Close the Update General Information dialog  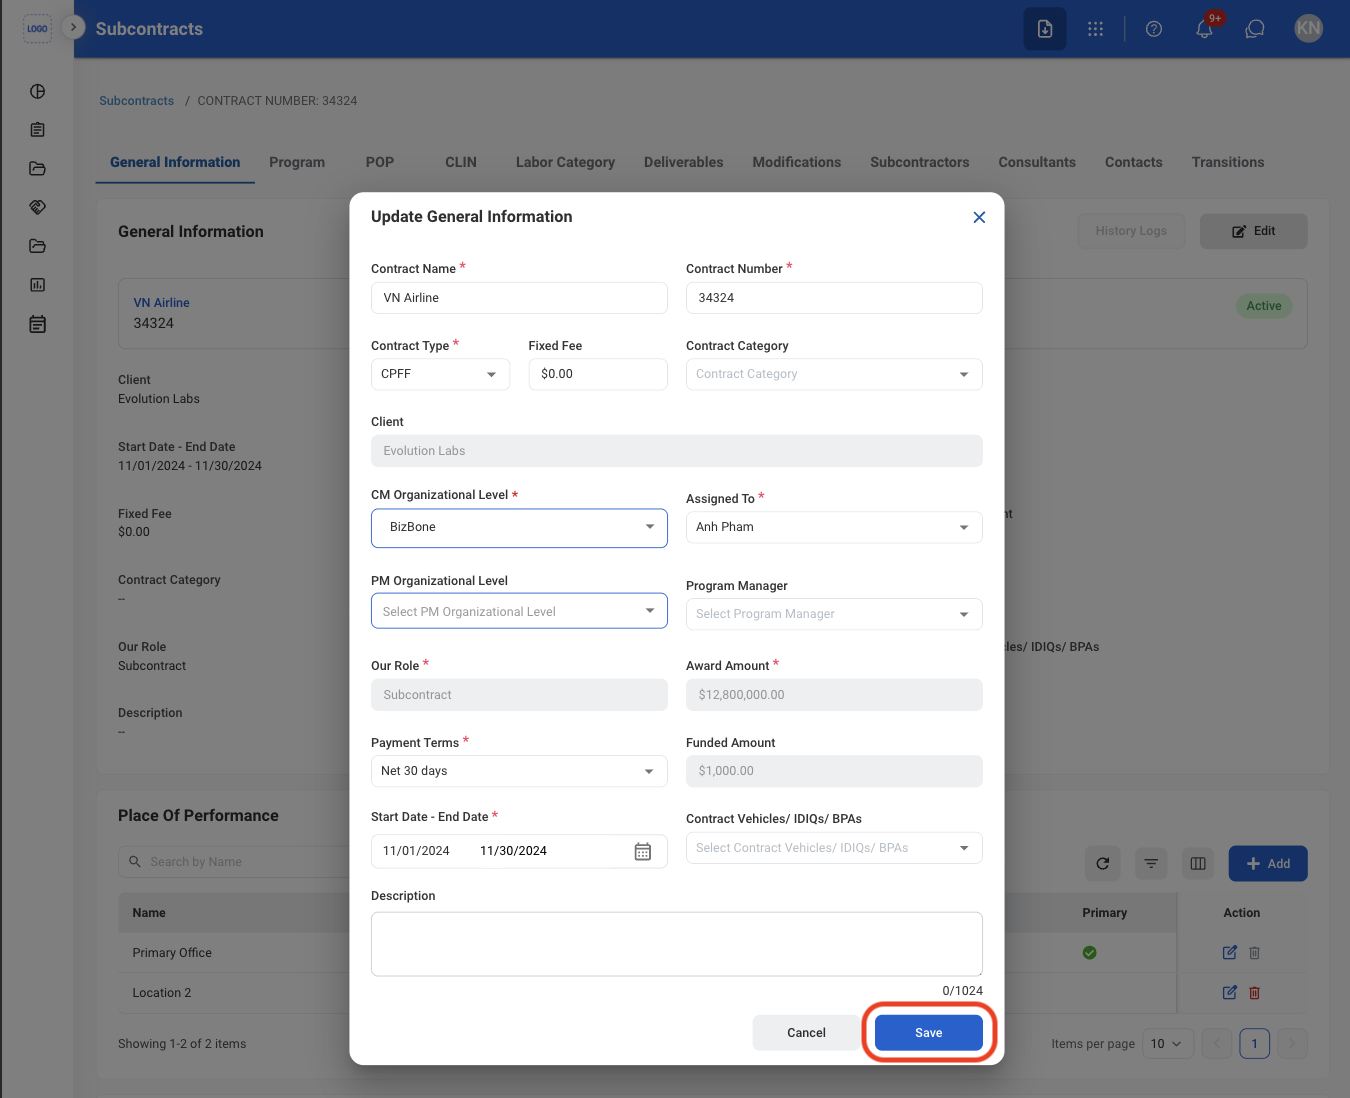[x=979, y=217]
